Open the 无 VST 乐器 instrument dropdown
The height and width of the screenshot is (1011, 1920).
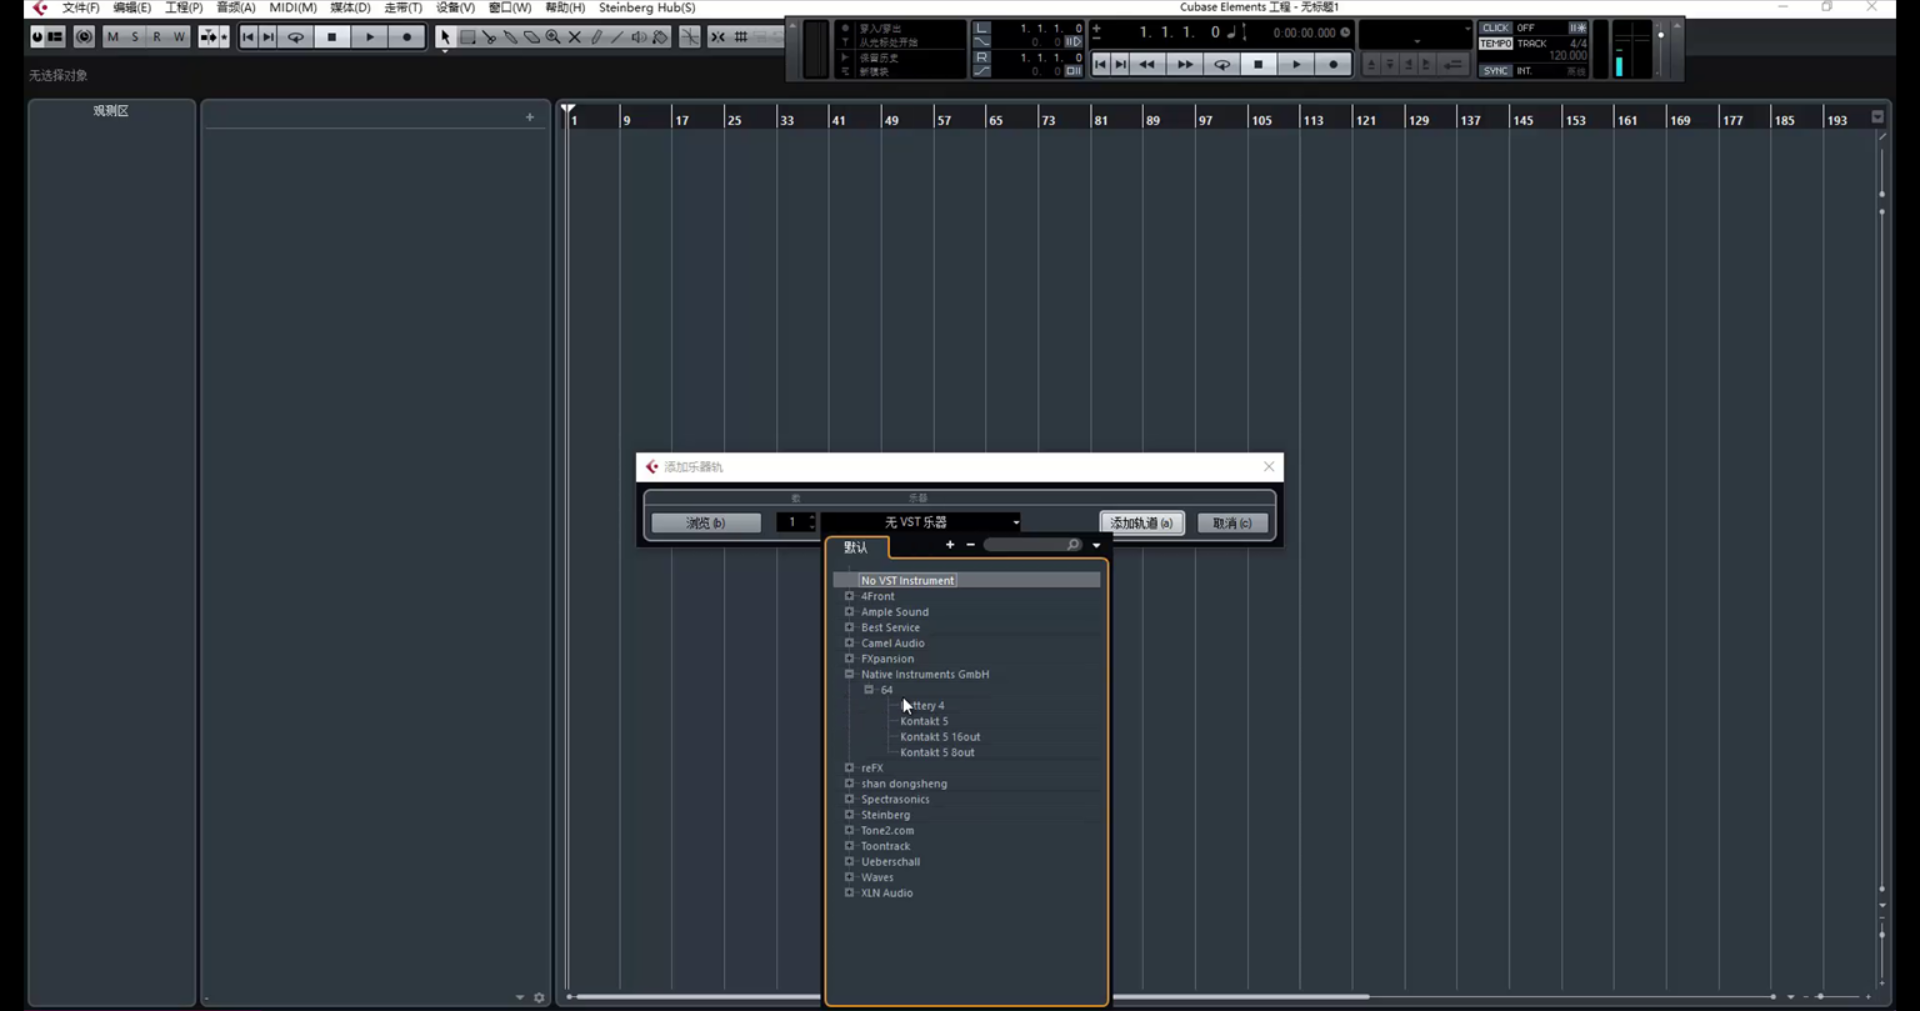point(921,522)
